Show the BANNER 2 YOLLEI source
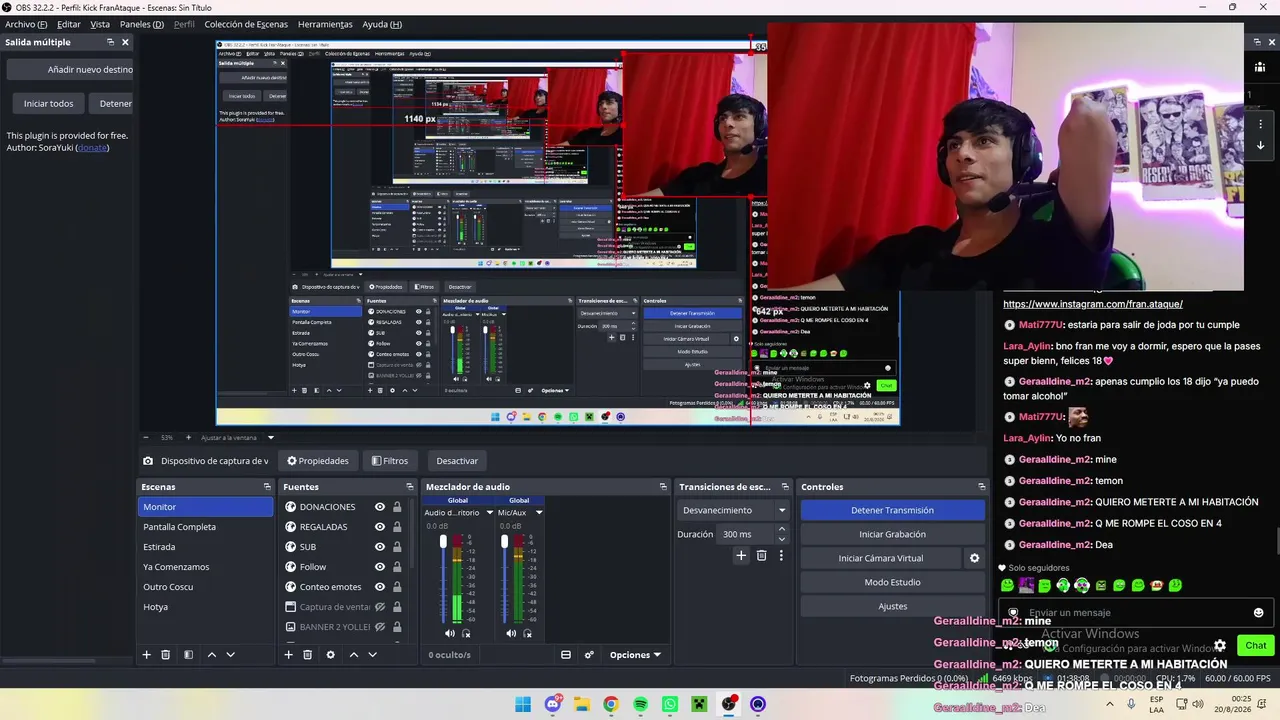 point(380,627)
